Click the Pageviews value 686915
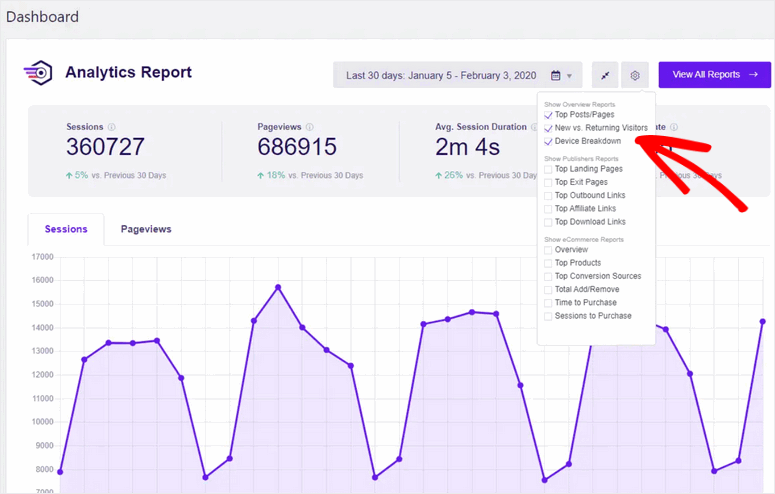The image size is (775, 494). [x=297, y=147]
